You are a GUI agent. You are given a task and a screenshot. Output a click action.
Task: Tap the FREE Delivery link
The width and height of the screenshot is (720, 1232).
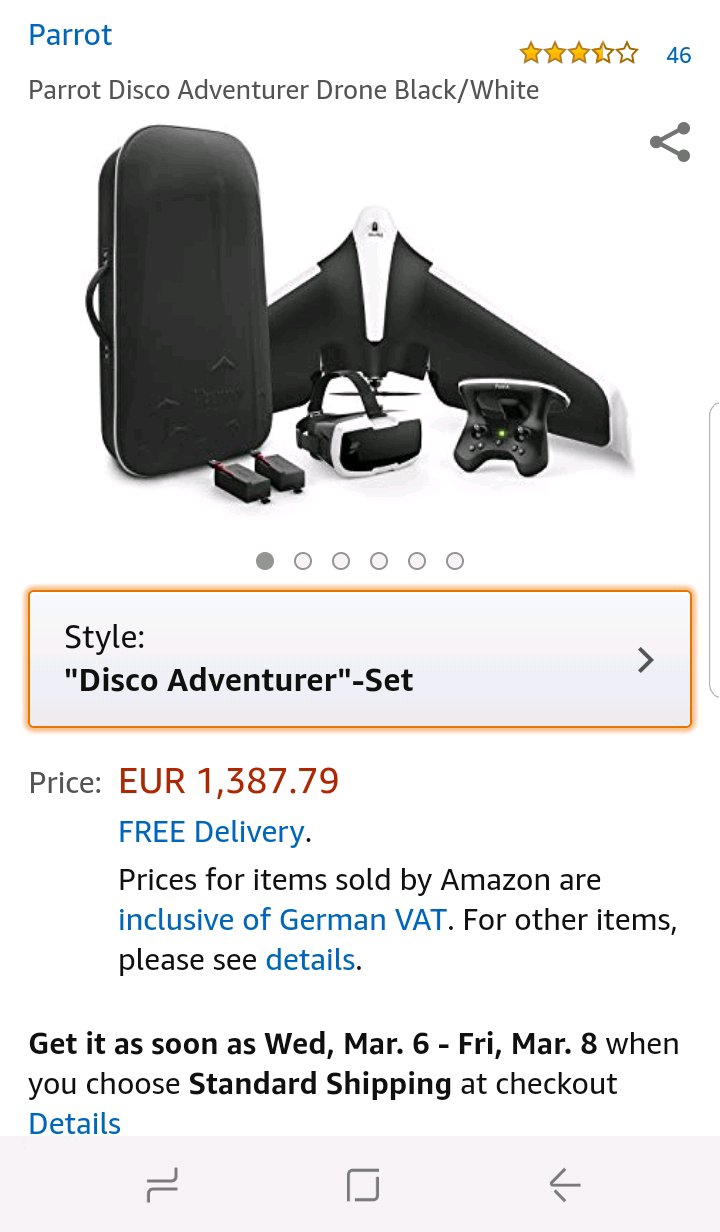click(211, 832)
